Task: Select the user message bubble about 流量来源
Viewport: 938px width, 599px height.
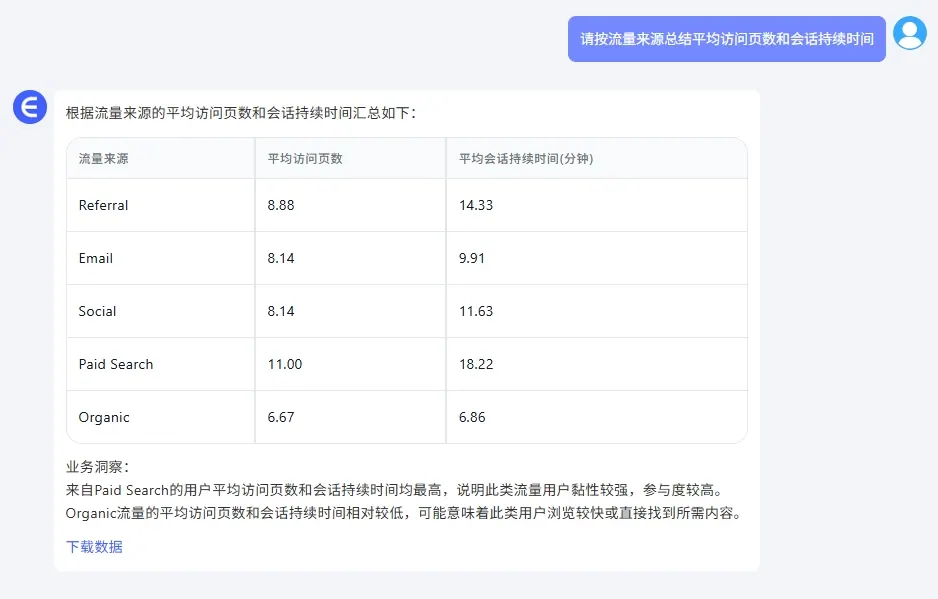Action: tap(726, 39)
